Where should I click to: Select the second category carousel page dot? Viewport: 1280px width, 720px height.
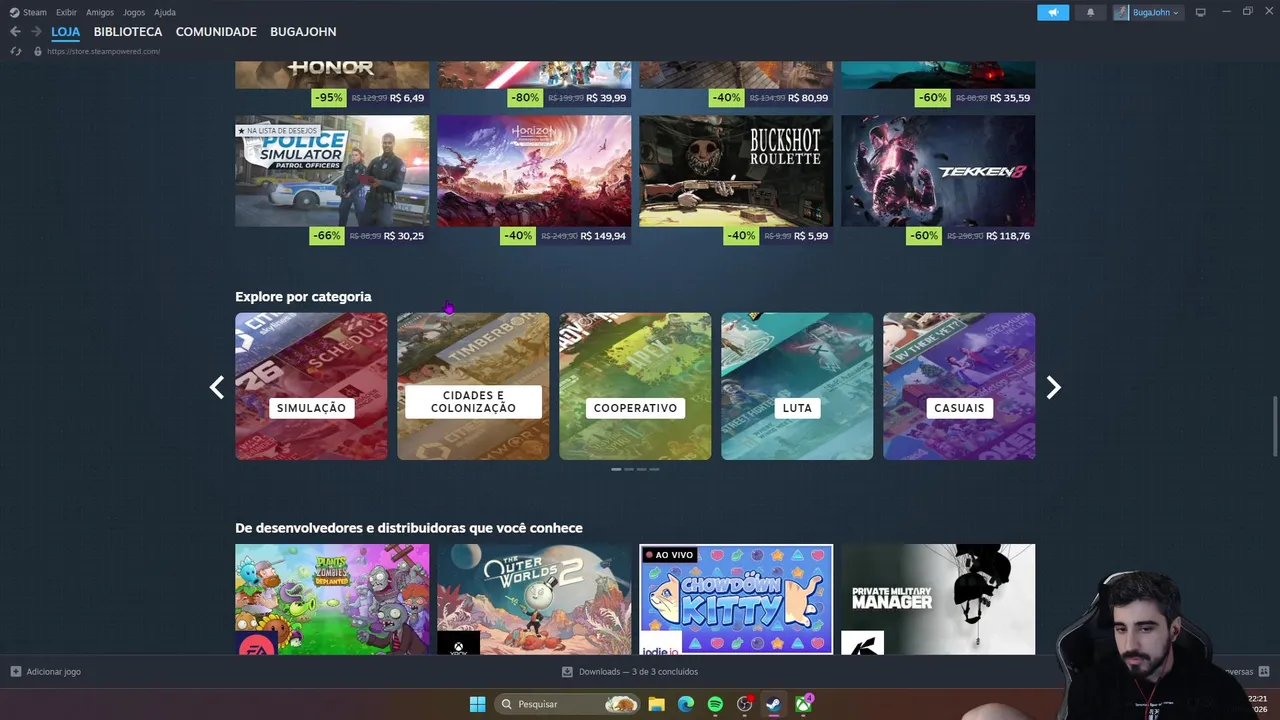pyautogui.click(x=629, y=469)
